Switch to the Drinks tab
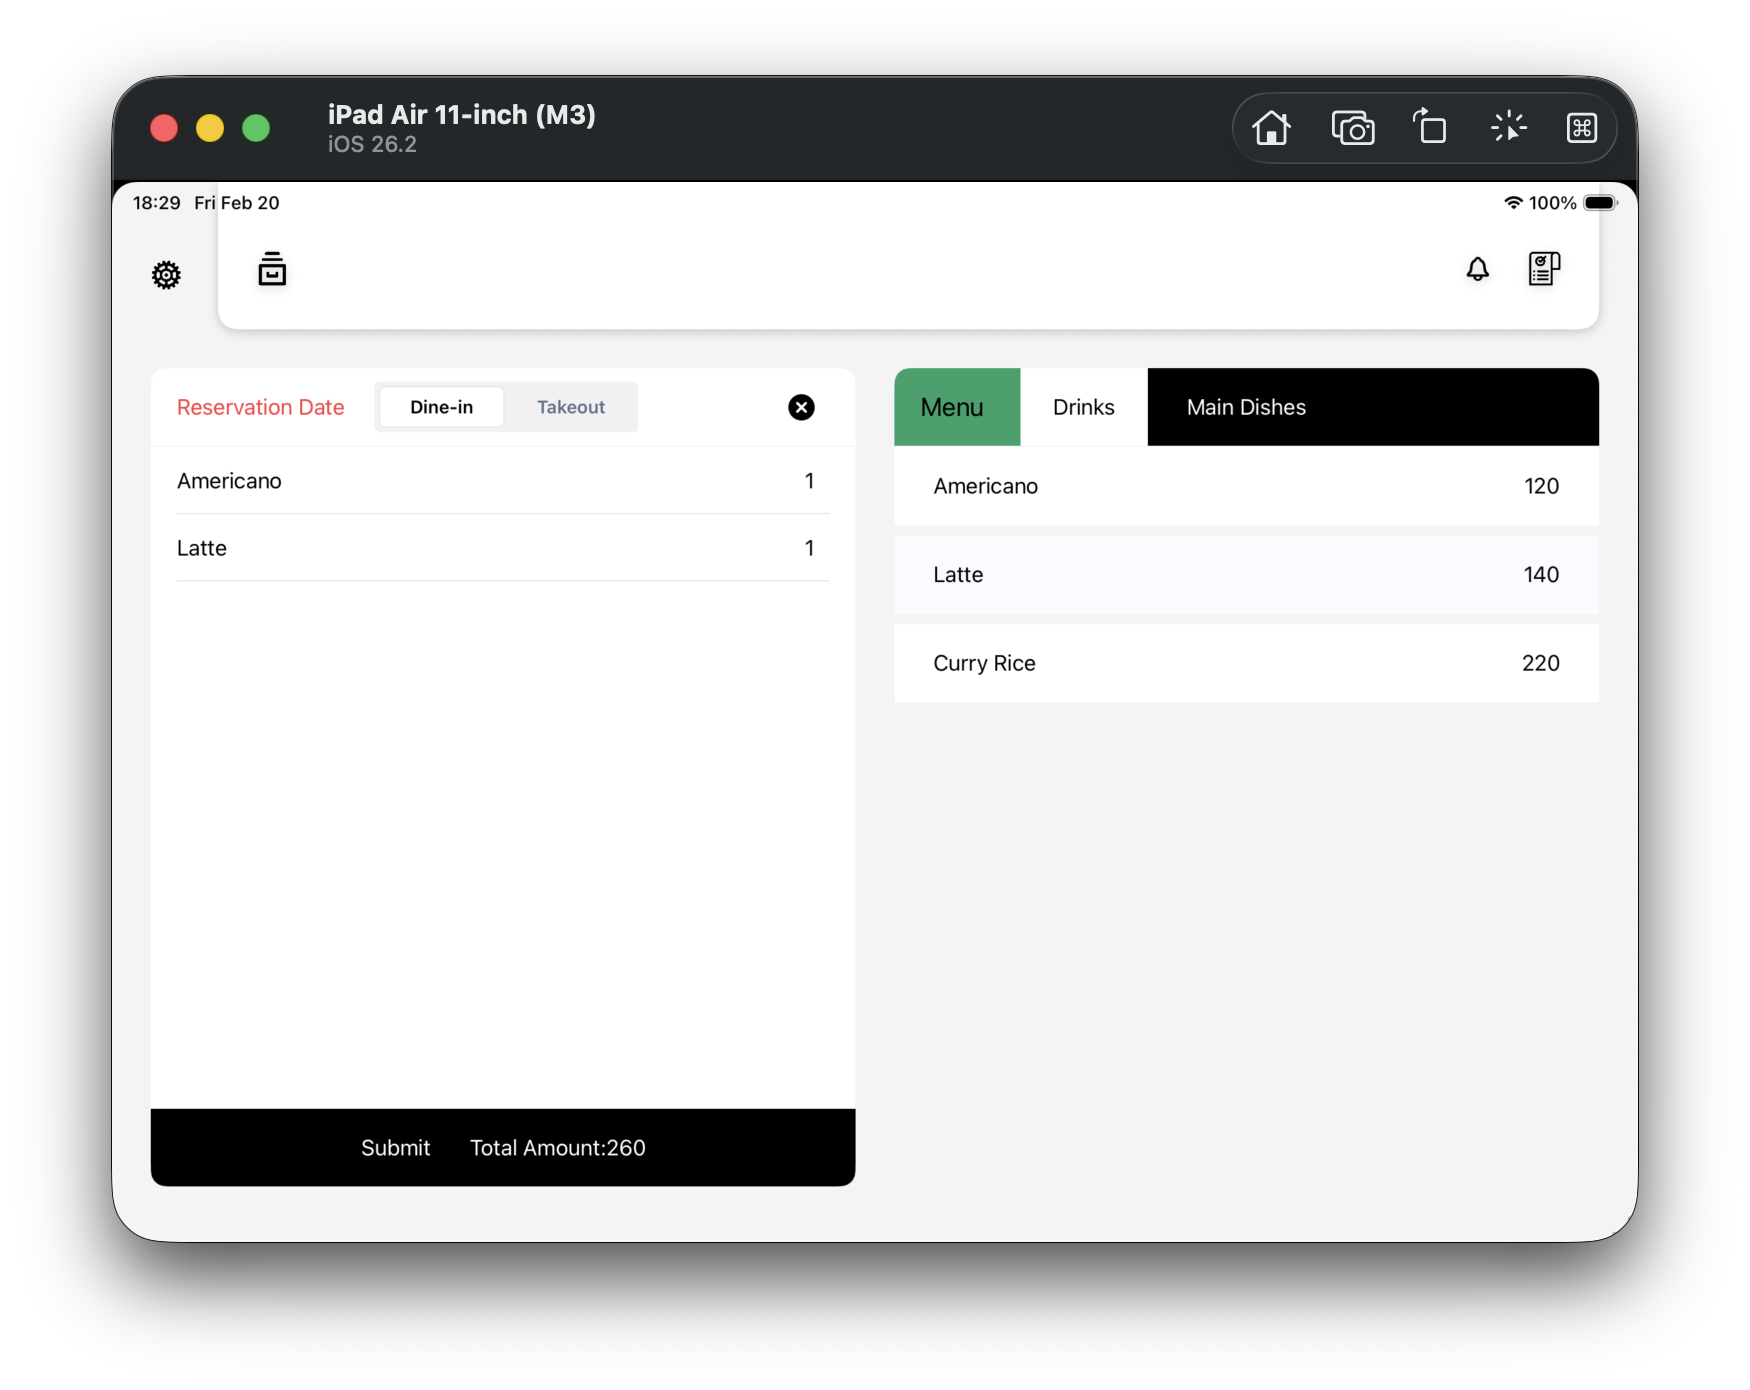Viewport: 1750px width, 1390px height. point(1083,407)
